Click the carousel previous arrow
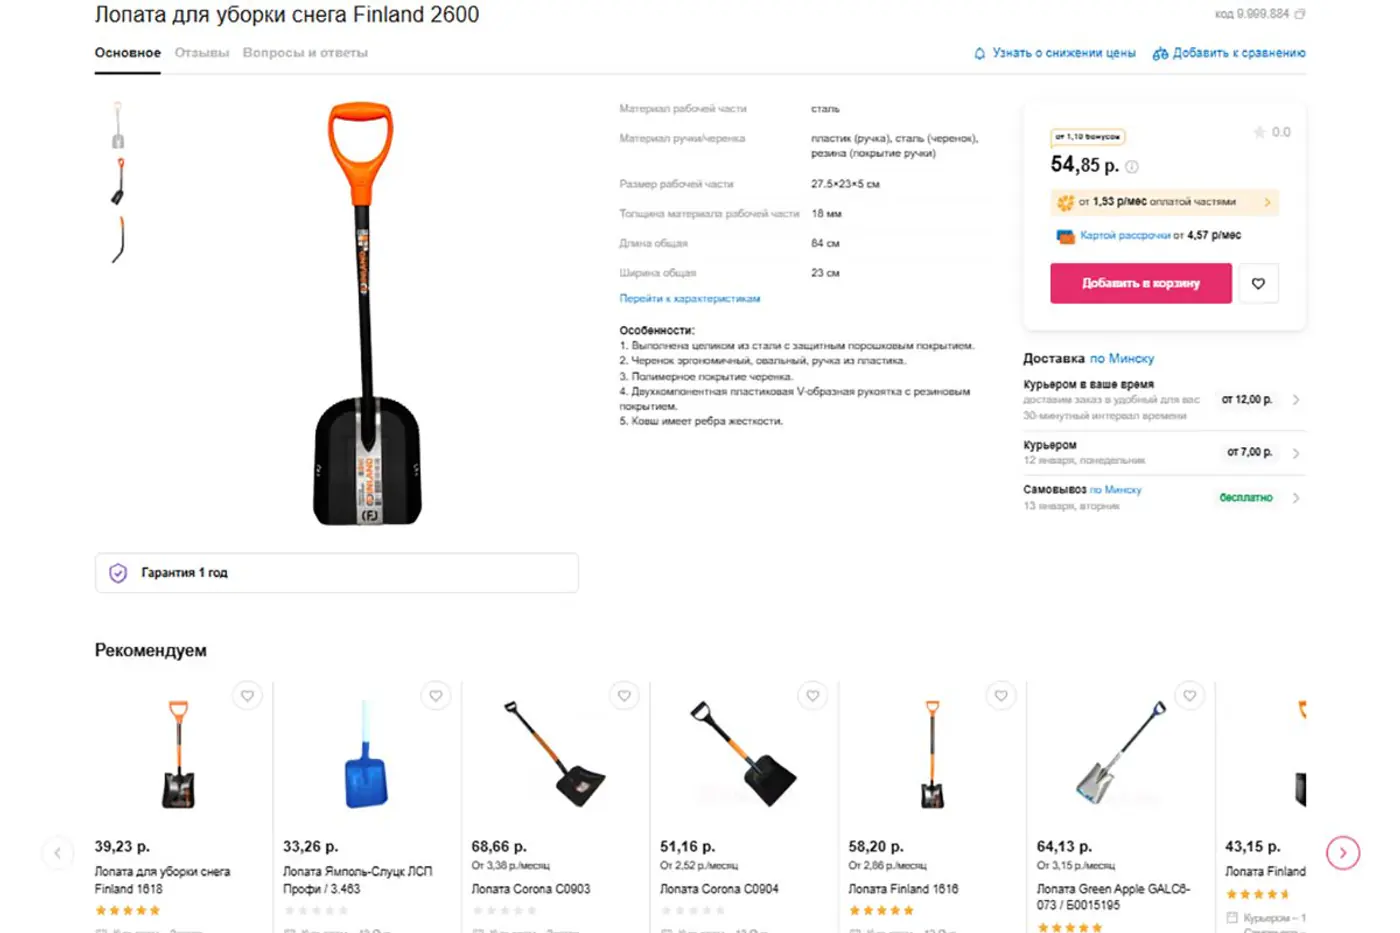Image resolution: width=1400 pixels, height=933 pixels. (58, 853)
